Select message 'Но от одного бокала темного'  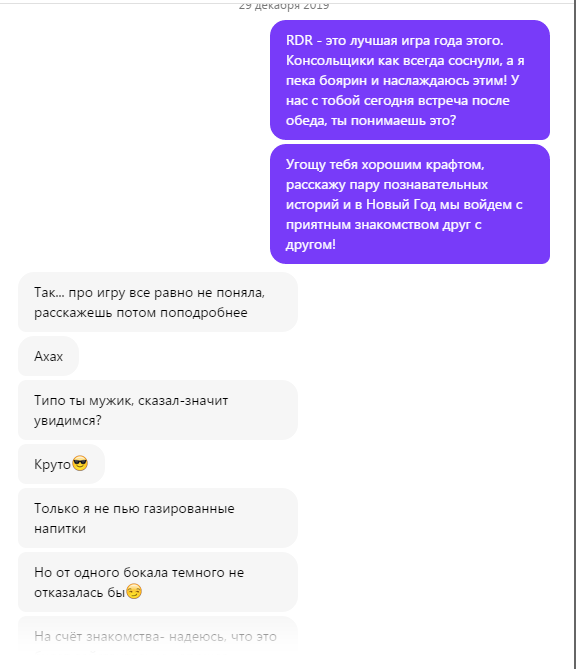[x=157, y=582]
